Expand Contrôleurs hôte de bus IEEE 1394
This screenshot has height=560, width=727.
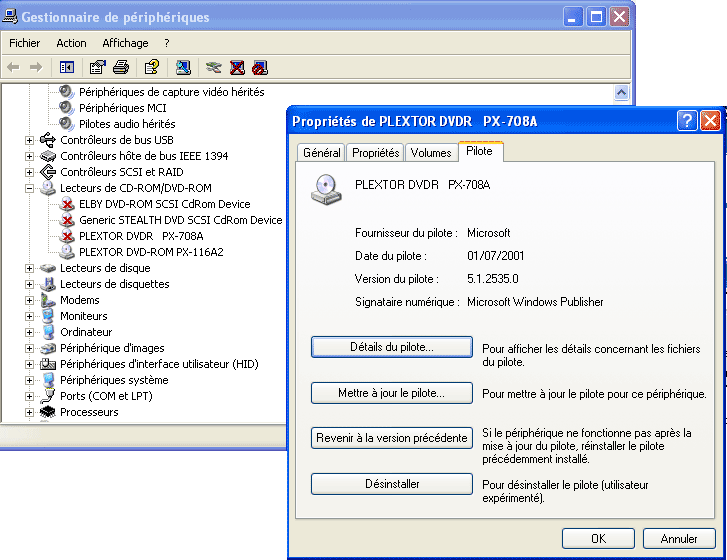click(x=29, y=156)
